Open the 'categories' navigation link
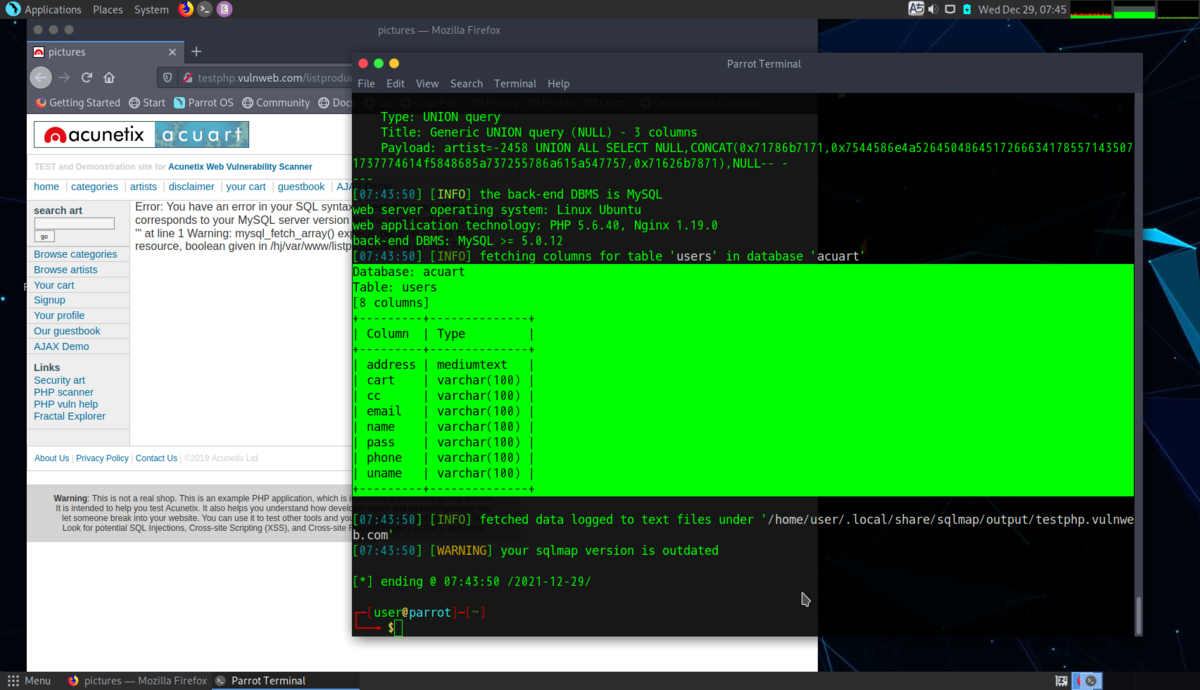1200x690 pixels. pos(94,187)
